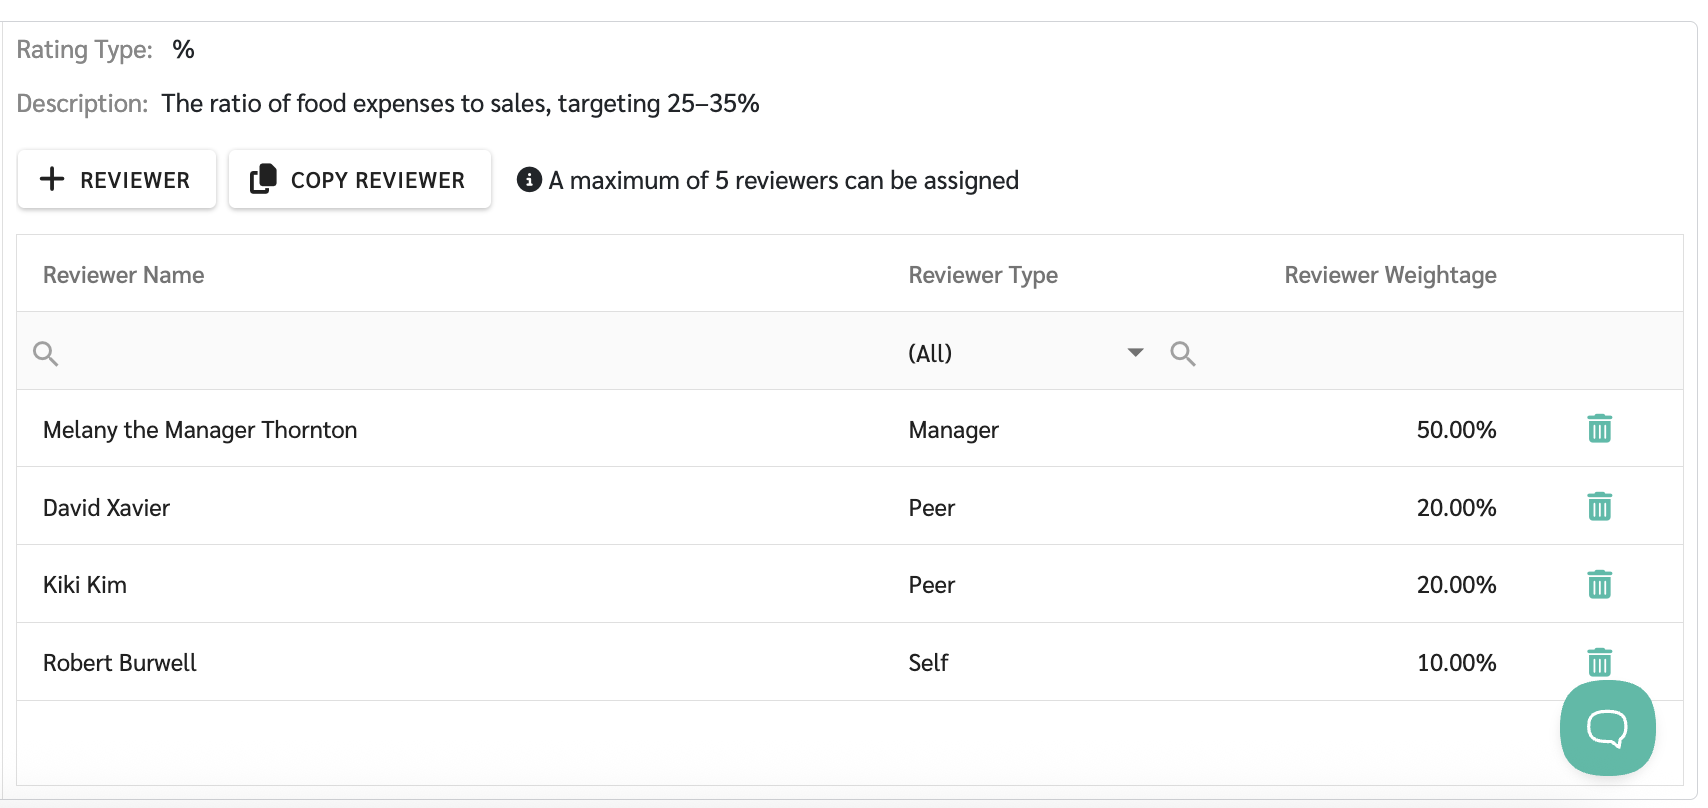1708x808 pixels.
Task: Click Robert Burwell's 10.00% weightage cell
Action: click(1456, 663)
